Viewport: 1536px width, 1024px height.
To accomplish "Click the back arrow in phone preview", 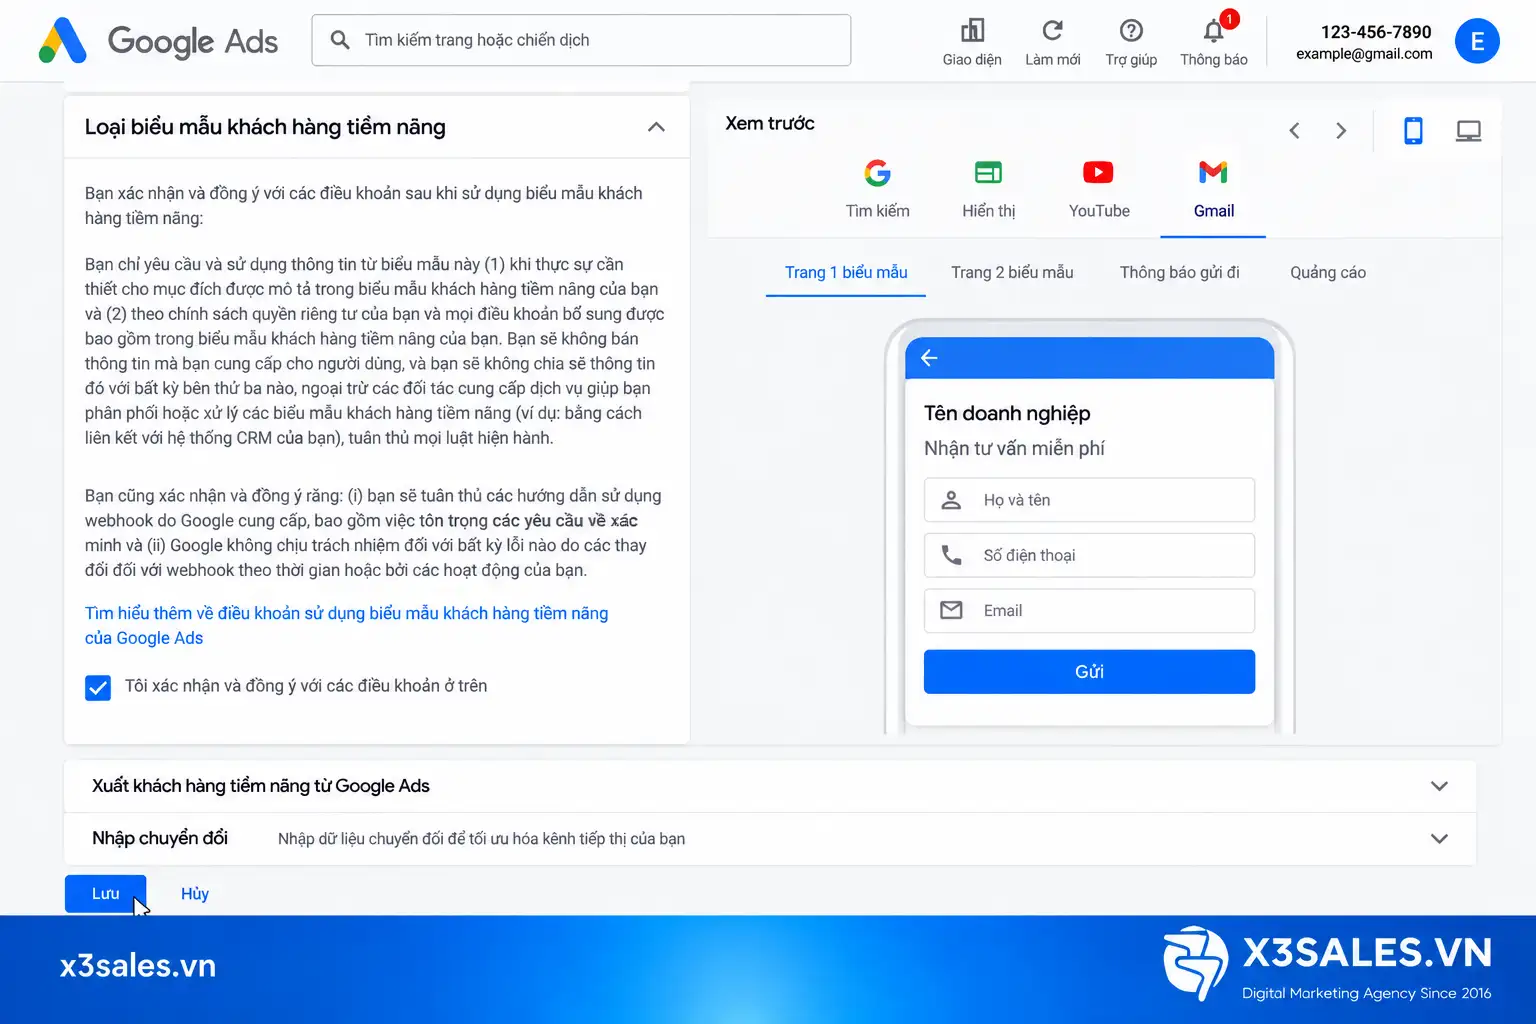I will pyautogui.click(x=929, y=358).
